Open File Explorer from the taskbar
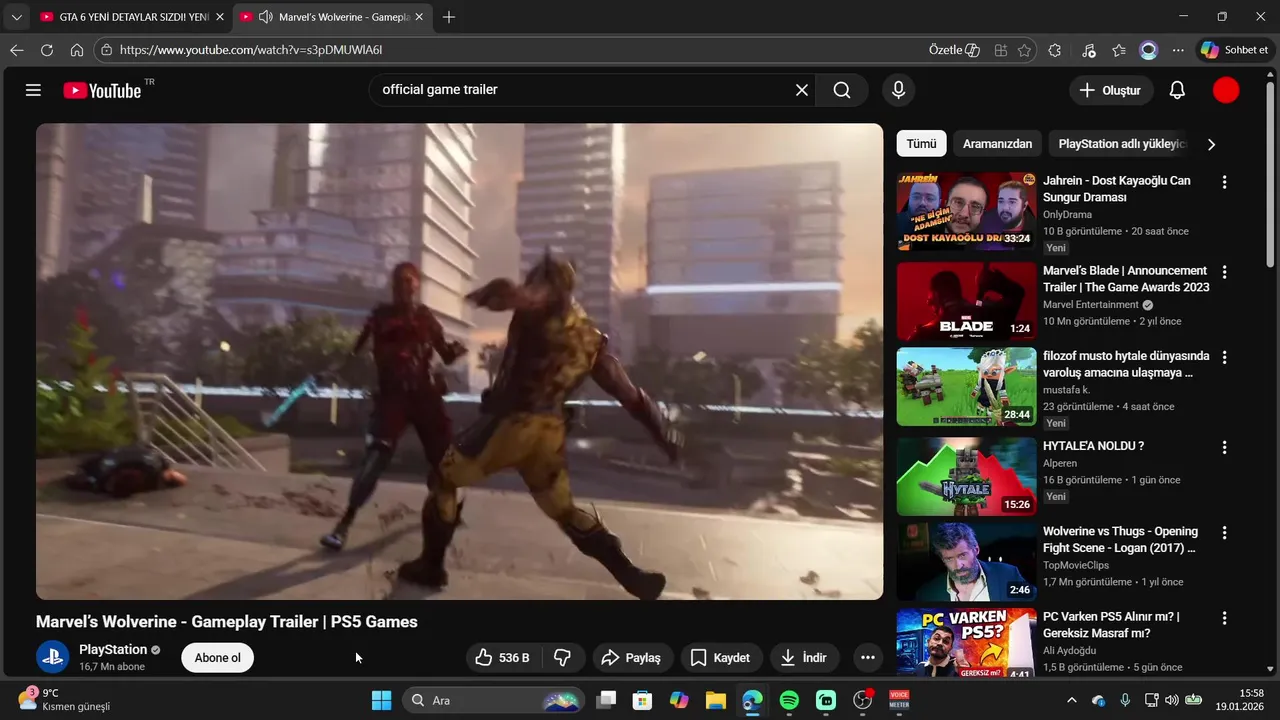 715,700
